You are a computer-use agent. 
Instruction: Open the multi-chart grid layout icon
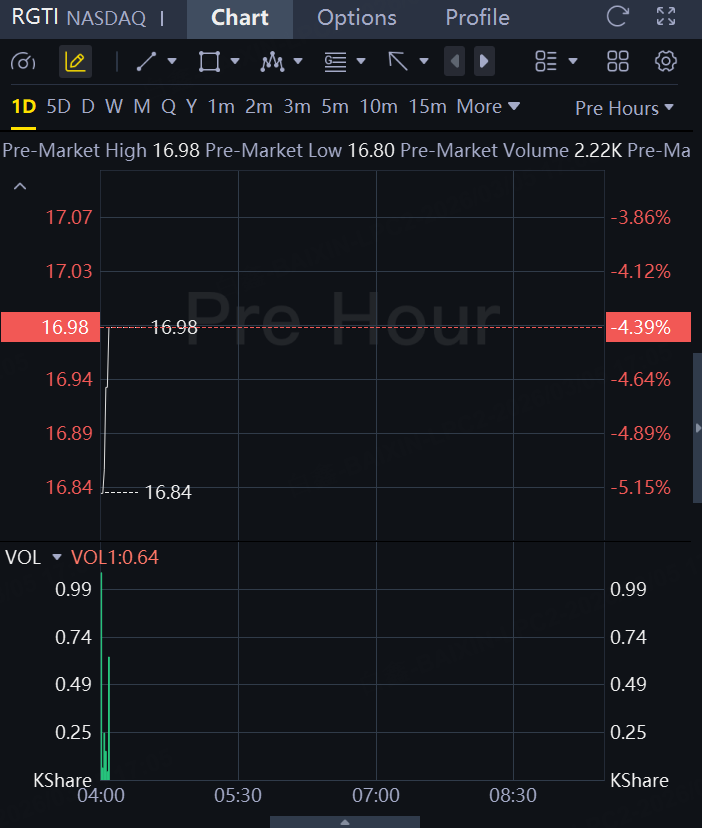618,62
